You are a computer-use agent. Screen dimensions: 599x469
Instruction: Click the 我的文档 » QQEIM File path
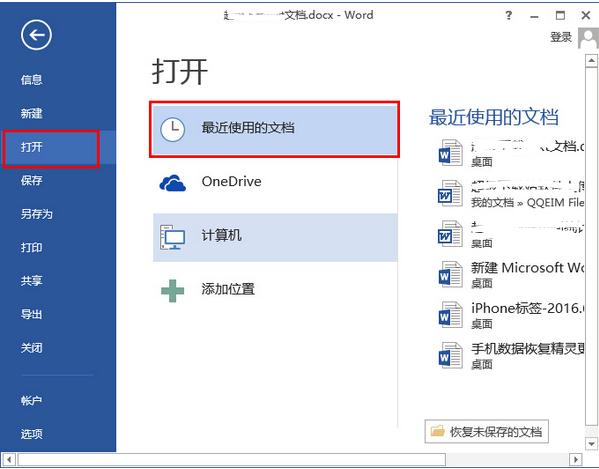(527, 203)
